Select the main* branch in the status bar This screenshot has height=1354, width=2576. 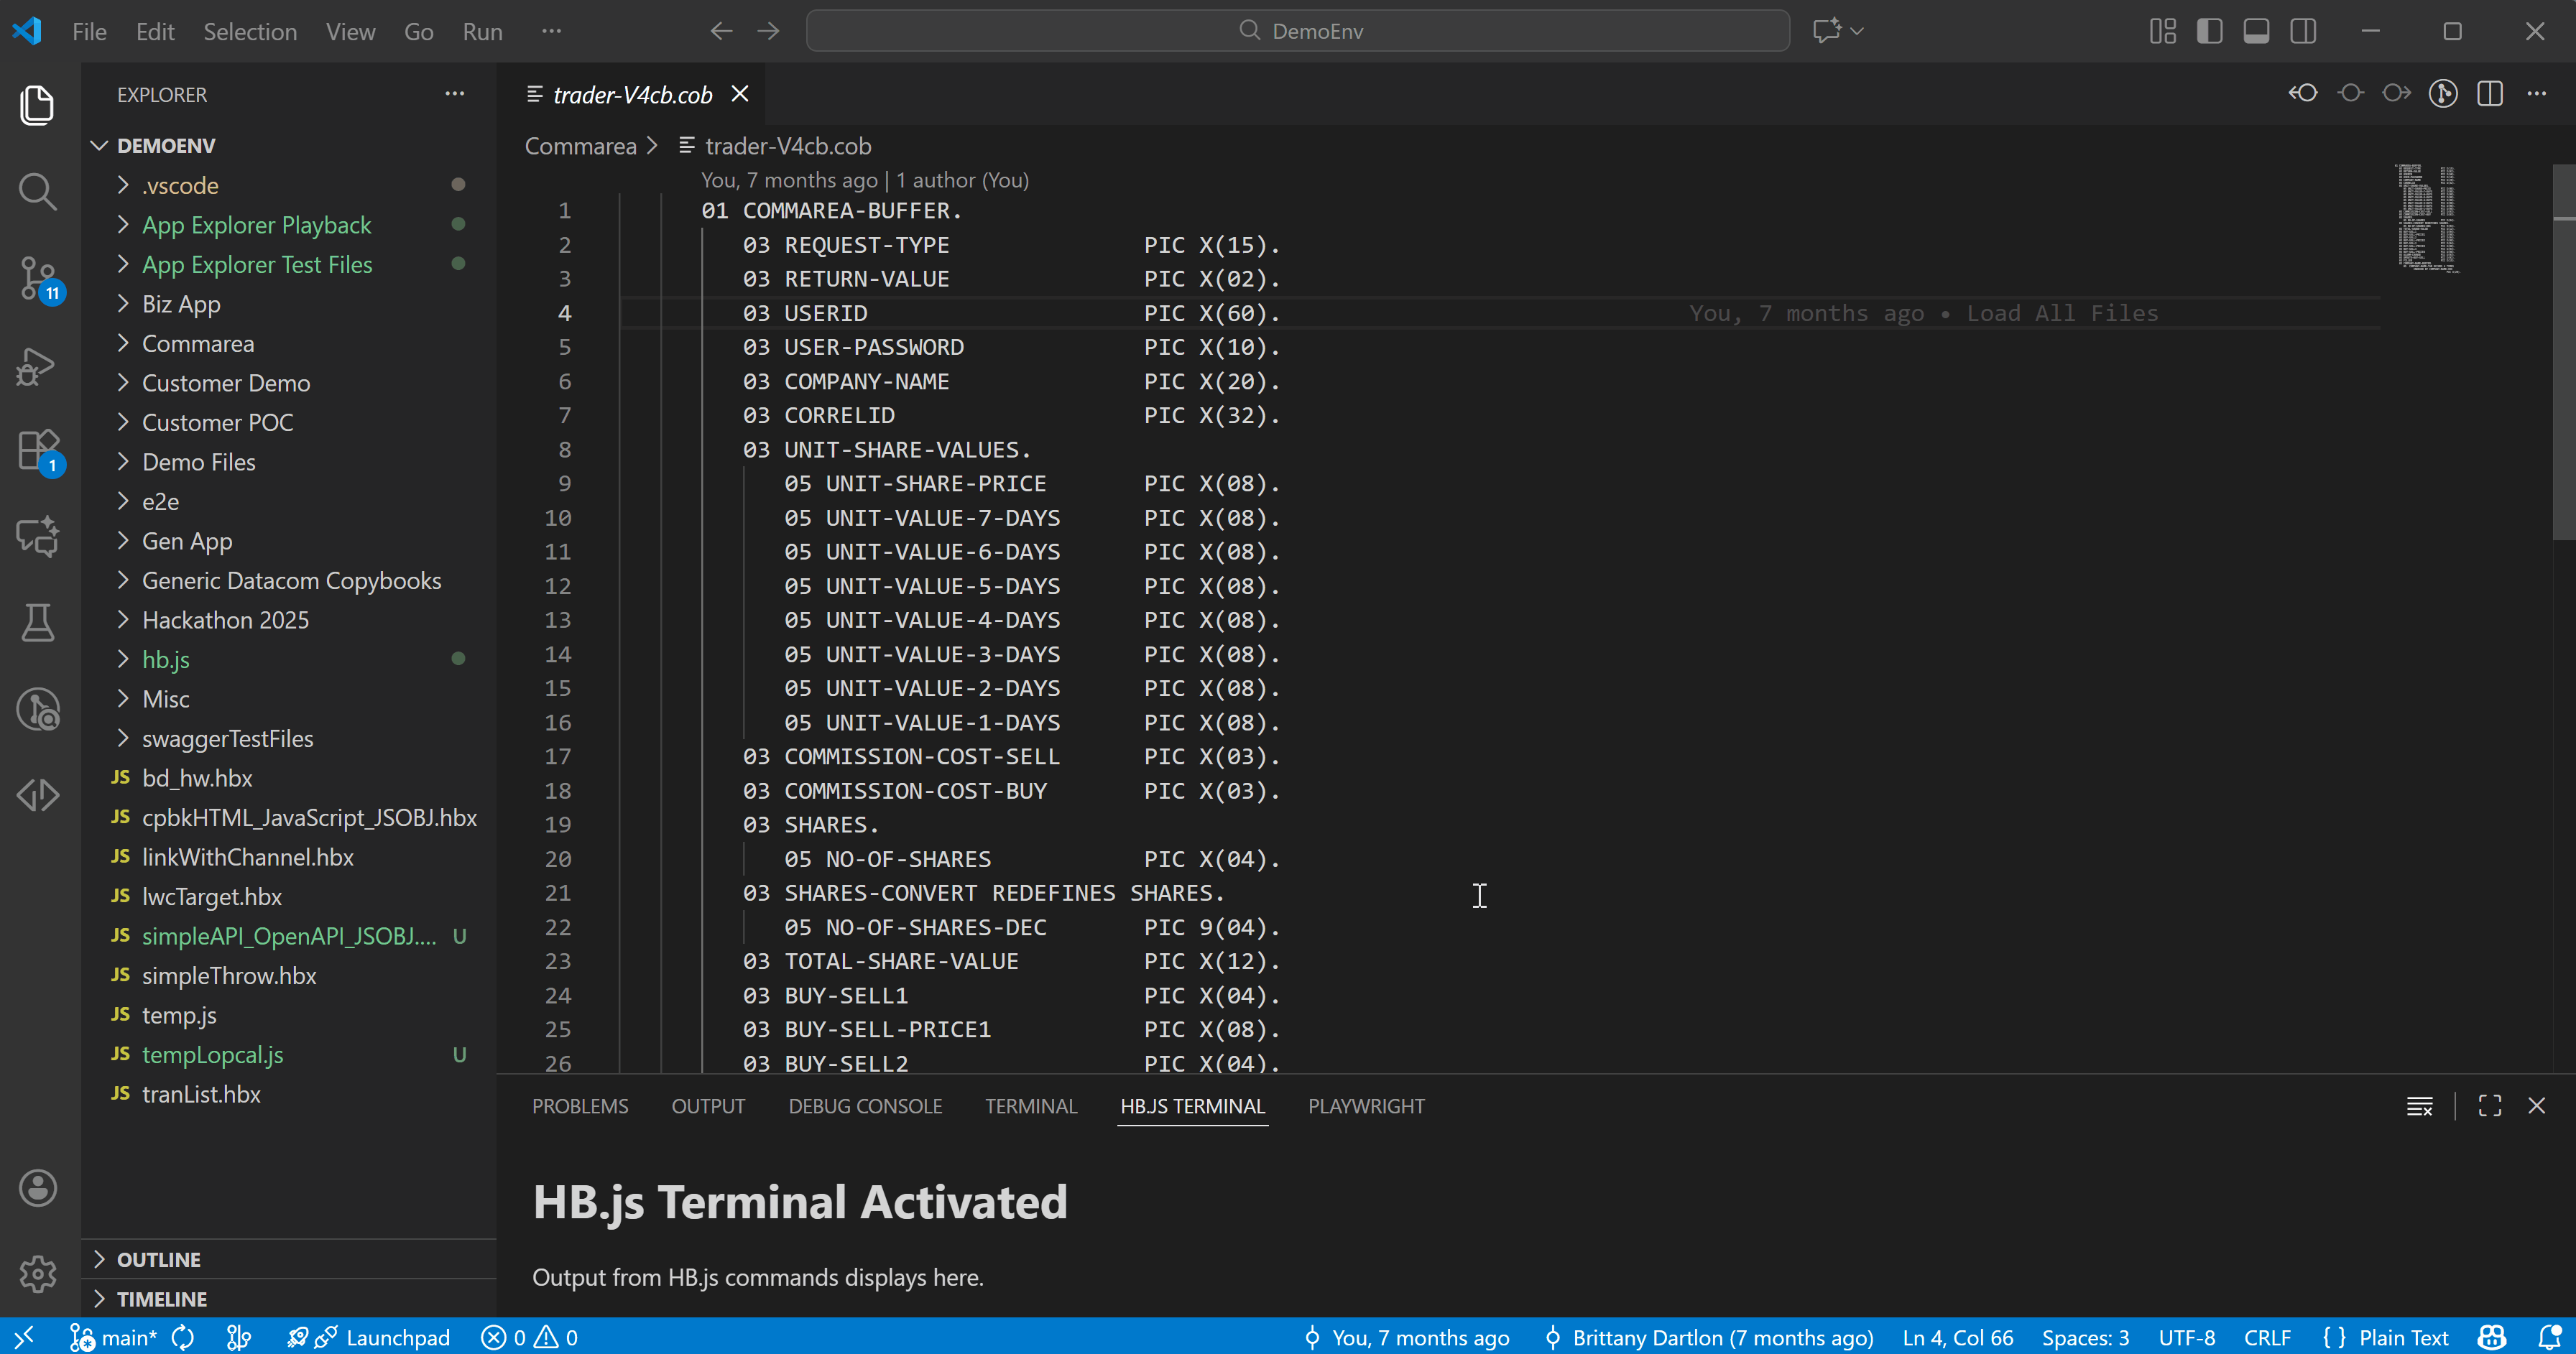[126, 1337]
